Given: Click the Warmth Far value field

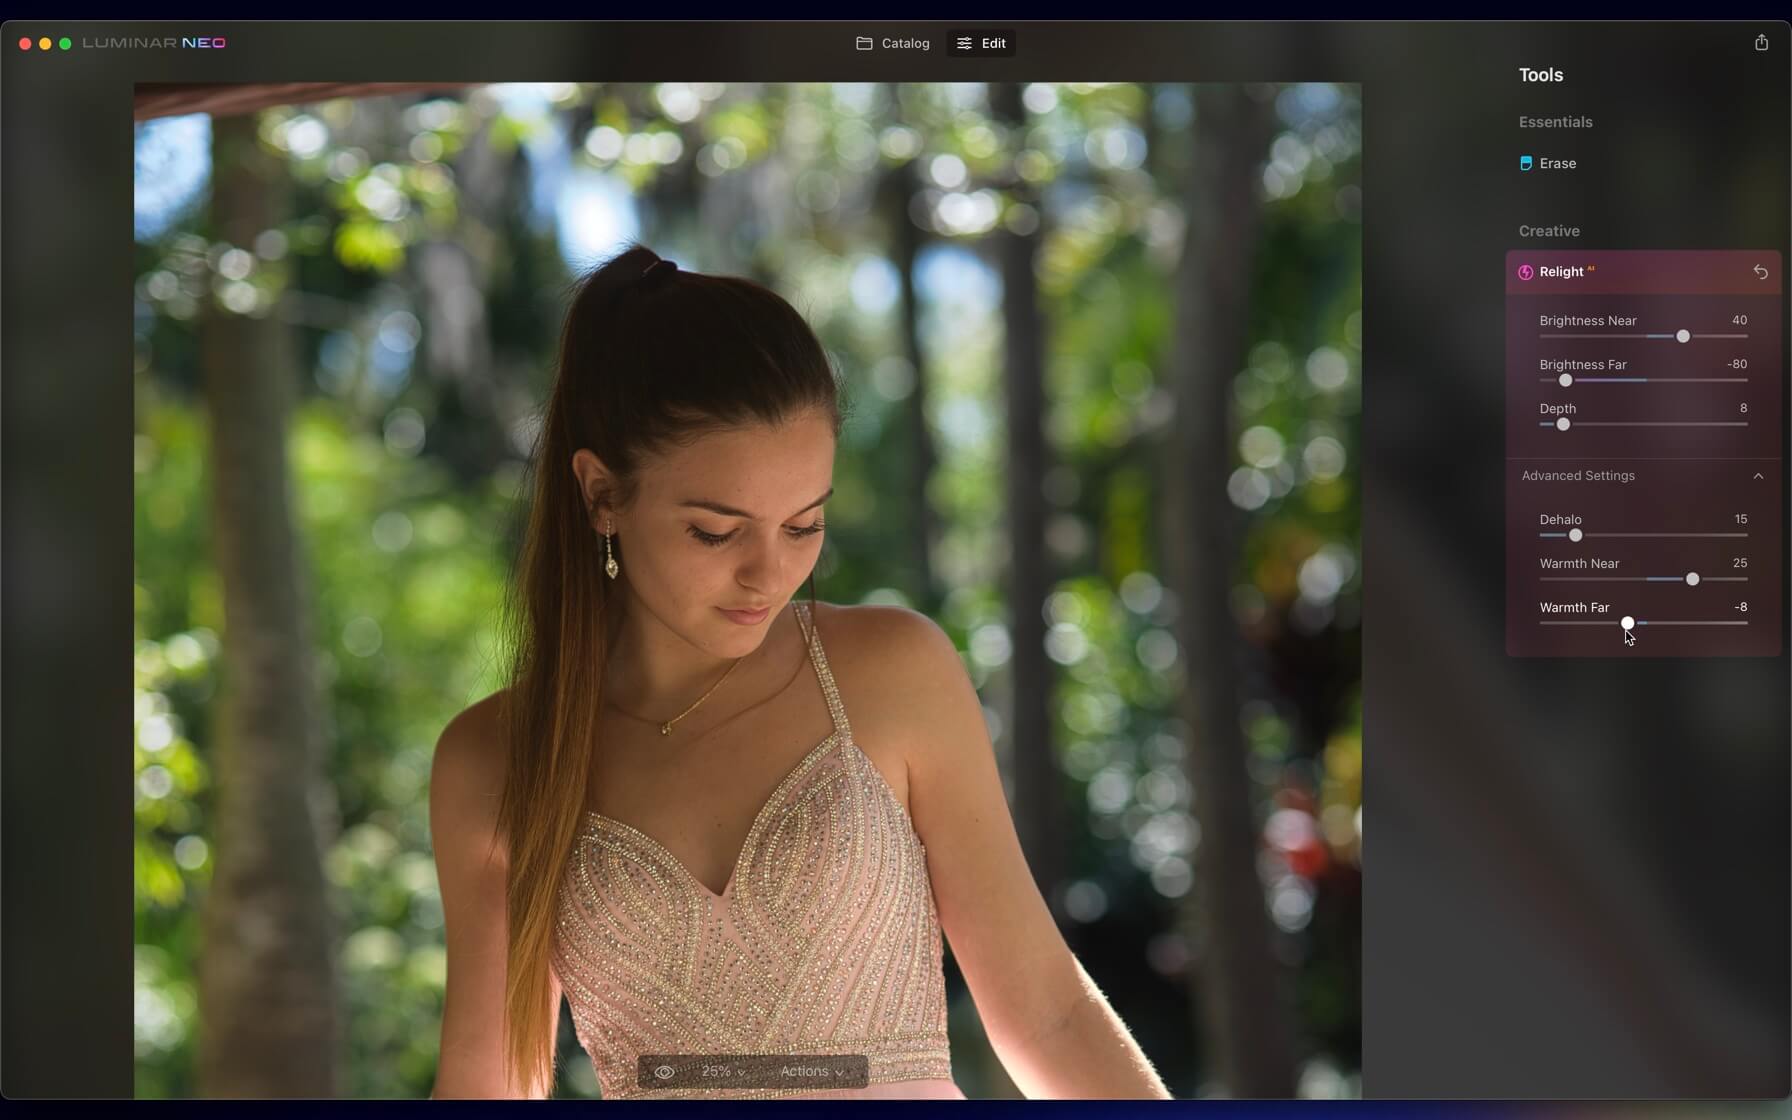Looking at the screenshot, I should [x=1740, y=607].
